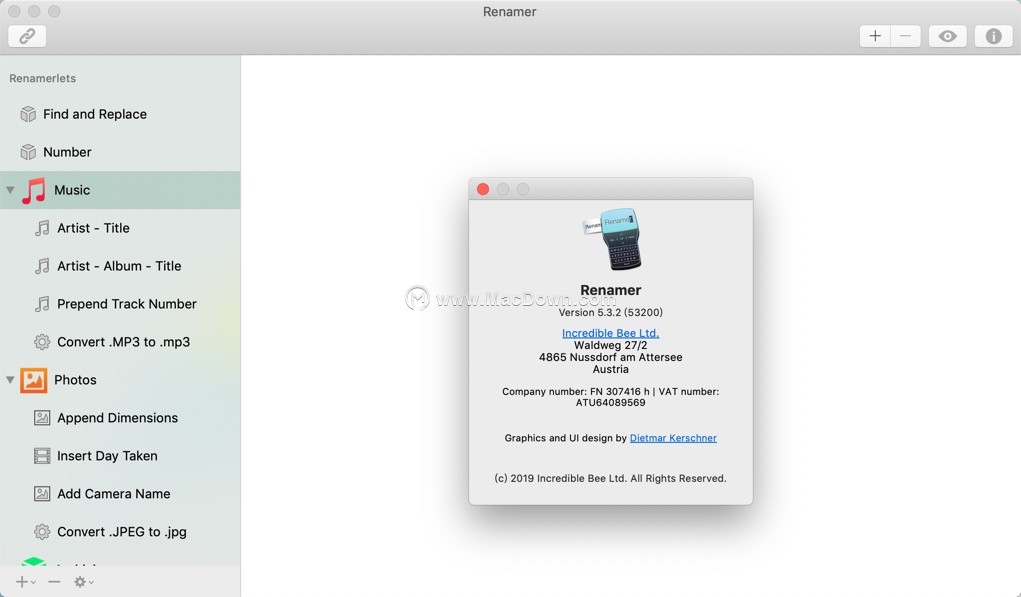Click the copyright 2019 Incredible Bee notice

[611, 479]
